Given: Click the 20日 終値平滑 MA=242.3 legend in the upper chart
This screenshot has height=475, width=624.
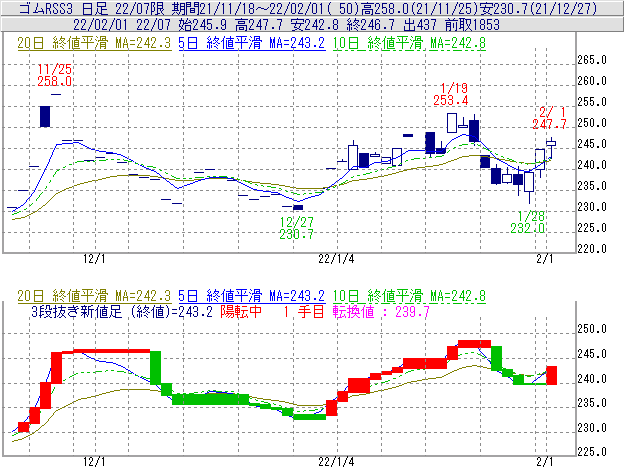Looking at the screenshot, I should (x=94, y=43).
